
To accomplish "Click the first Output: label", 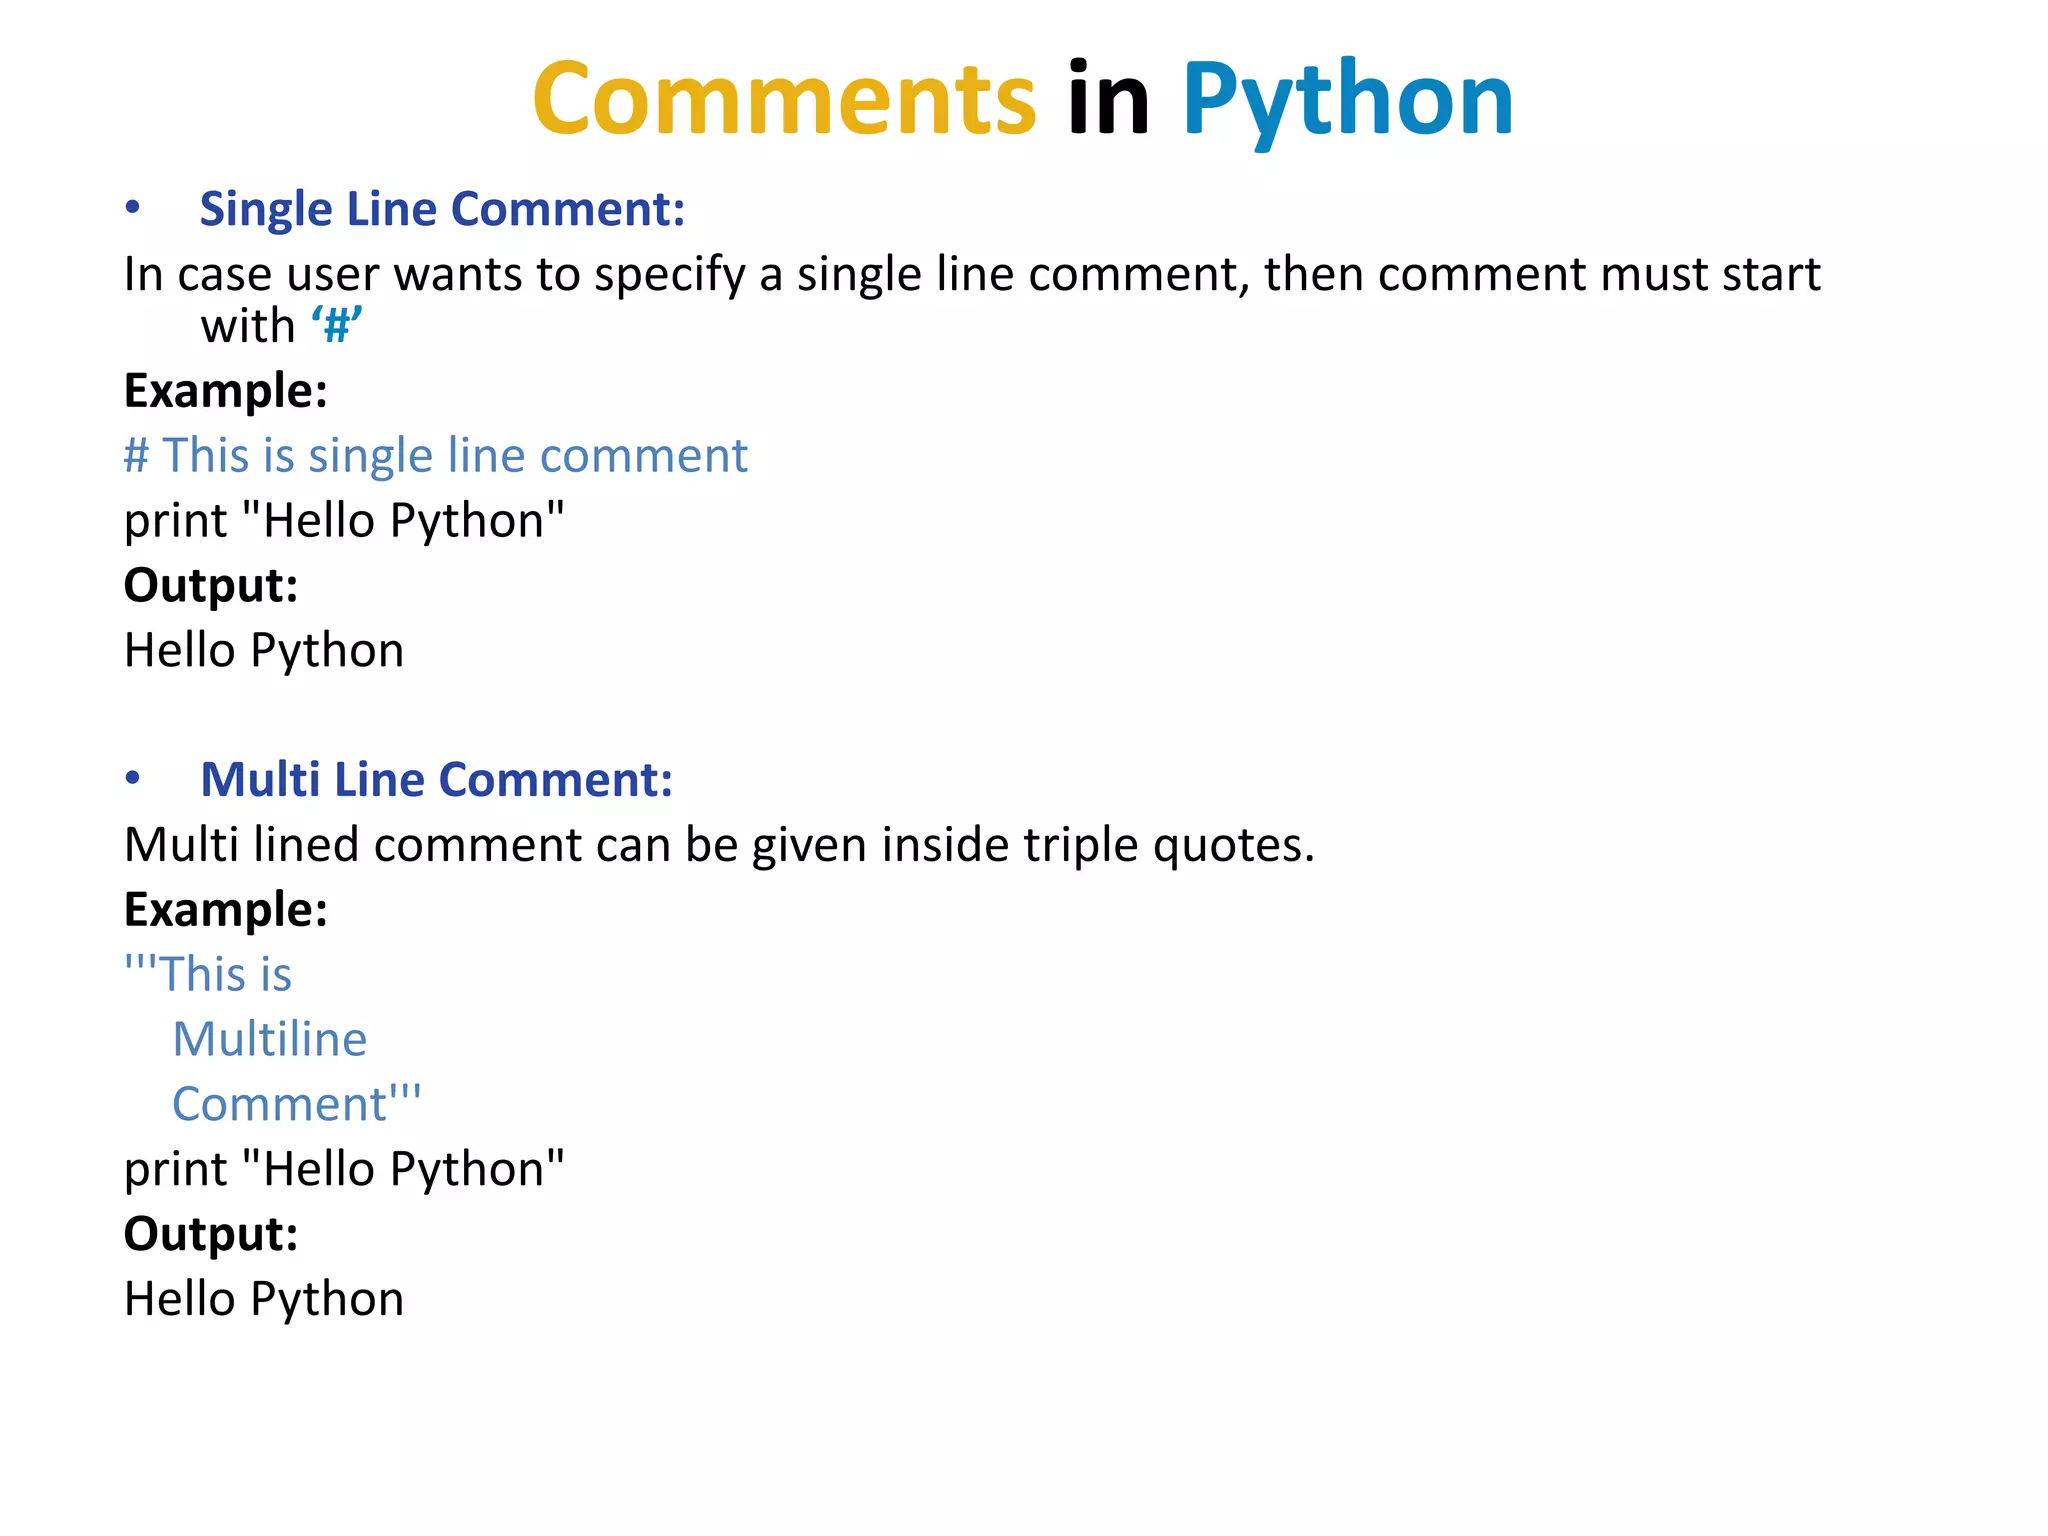I will [211, 585].
